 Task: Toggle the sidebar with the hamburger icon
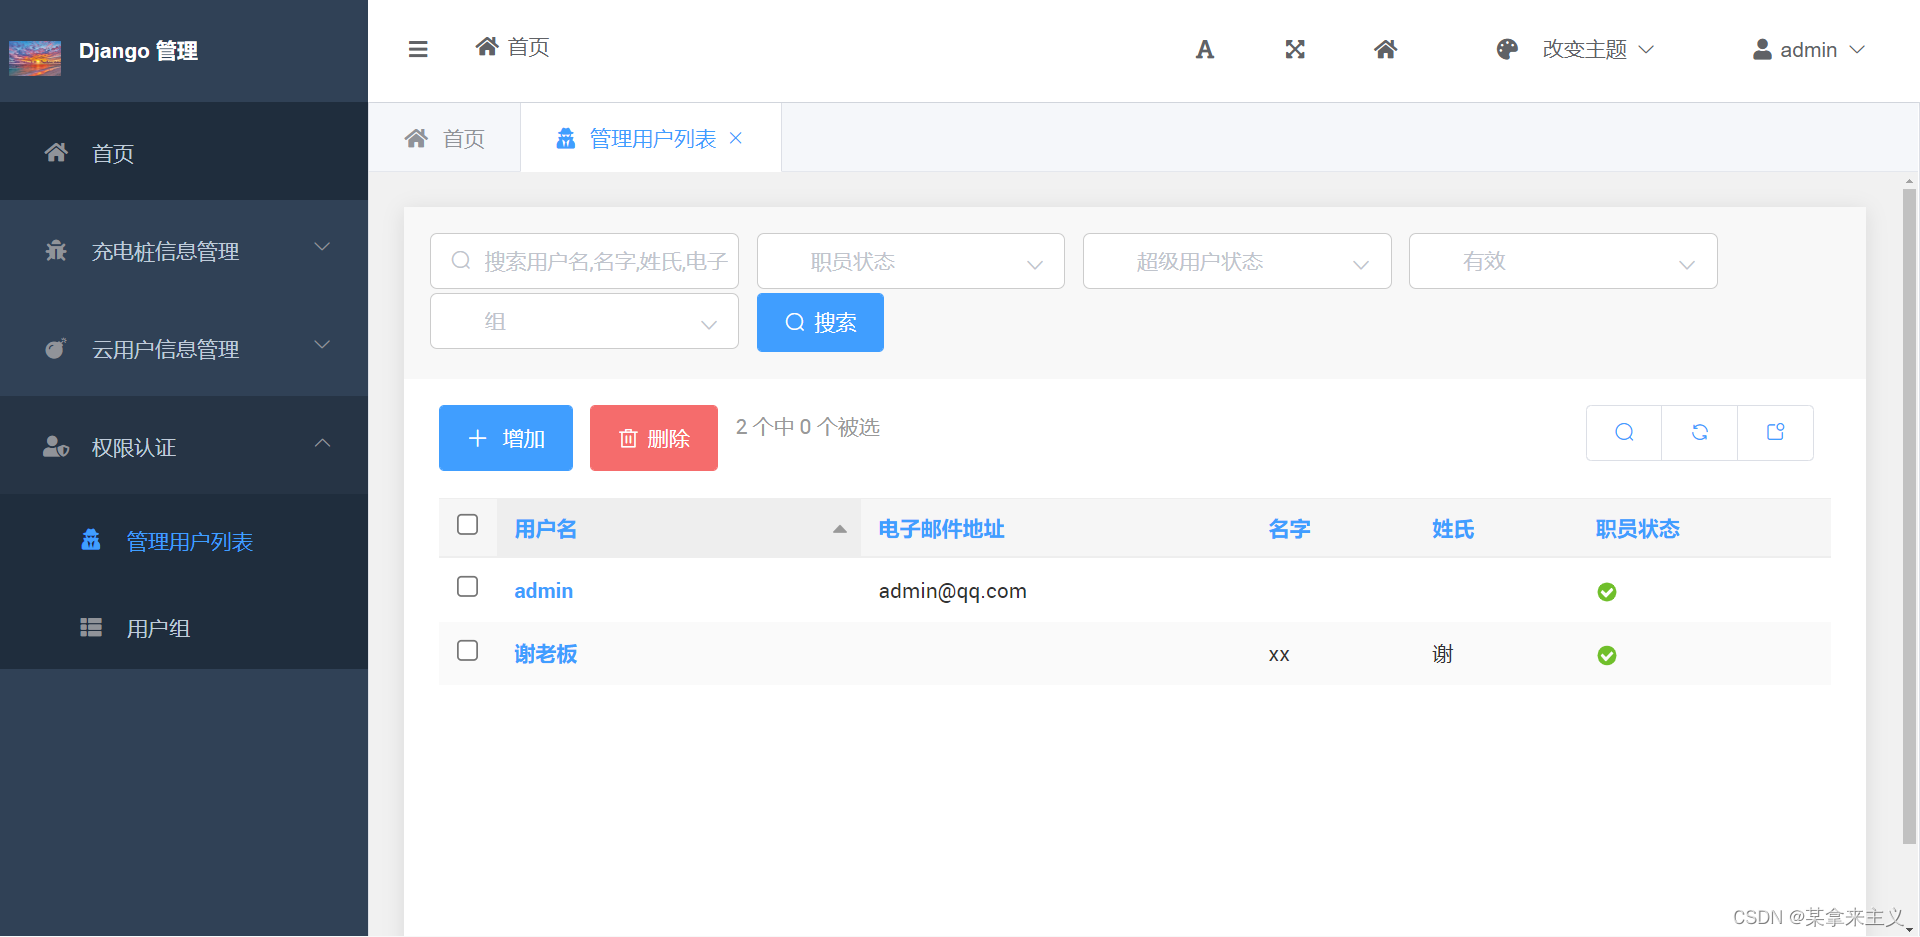(x=417, y=48)
